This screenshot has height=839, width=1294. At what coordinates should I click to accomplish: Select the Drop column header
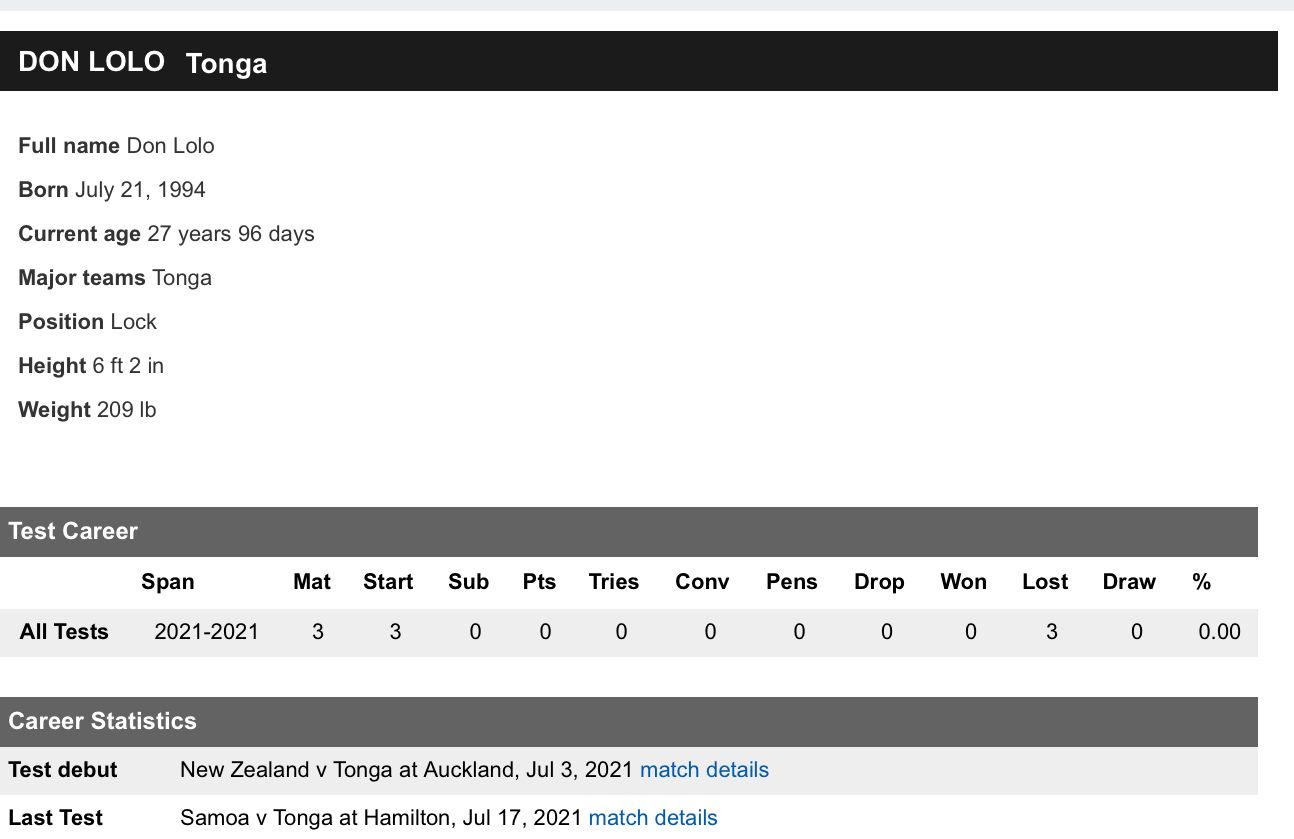click(x=879, y=582)
